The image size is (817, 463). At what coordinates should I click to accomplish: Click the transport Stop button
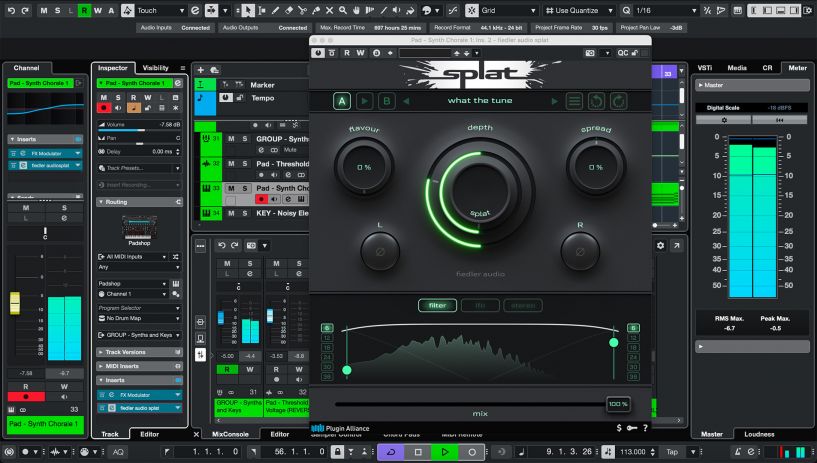418,452
